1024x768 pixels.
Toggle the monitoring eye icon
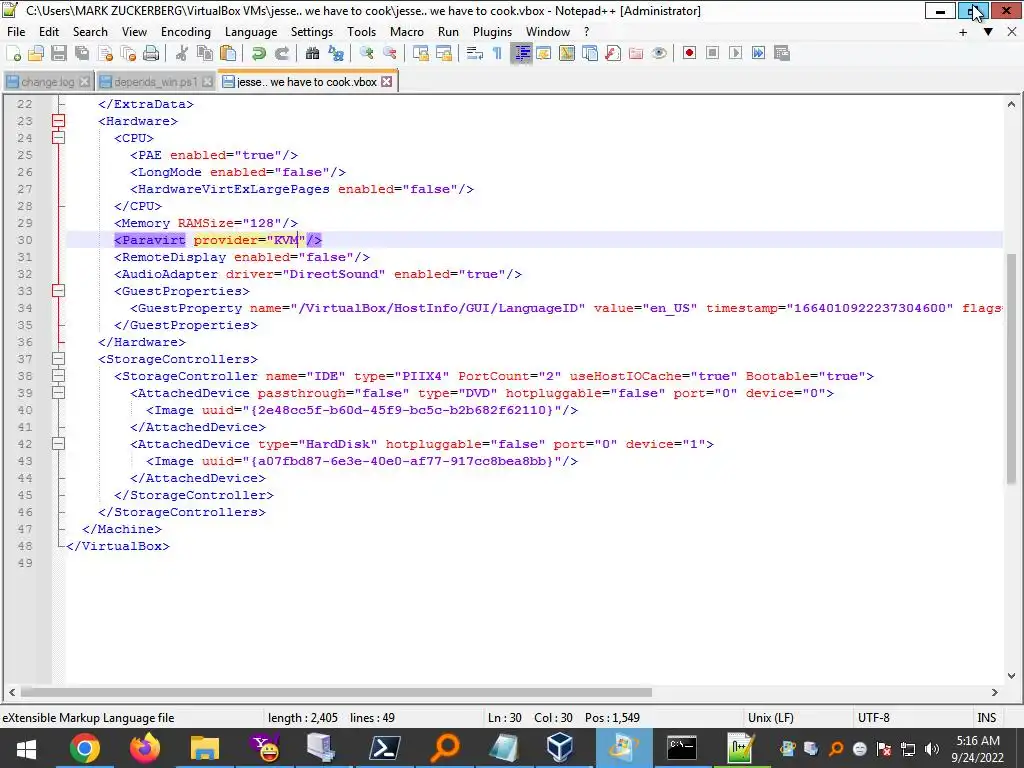point(659,54)
